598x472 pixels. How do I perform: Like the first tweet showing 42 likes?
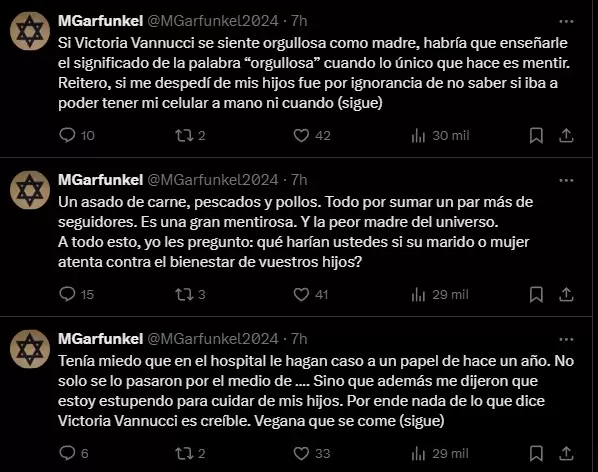(x=312, y=135)
